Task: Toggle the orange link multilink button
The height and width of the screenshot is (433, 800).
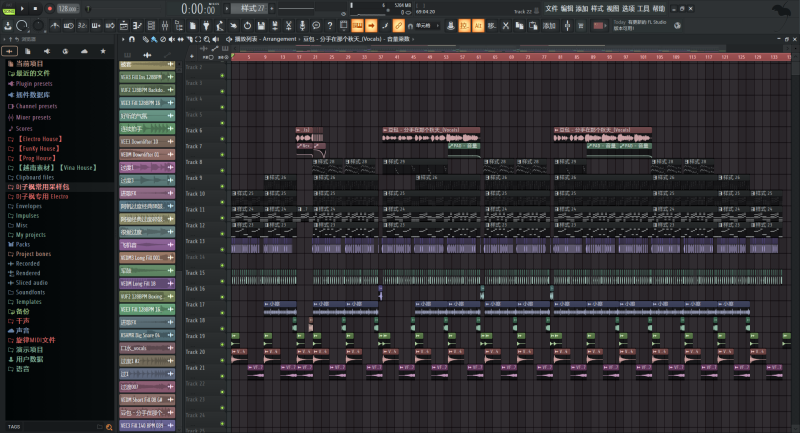Action: tap(398, 25)
